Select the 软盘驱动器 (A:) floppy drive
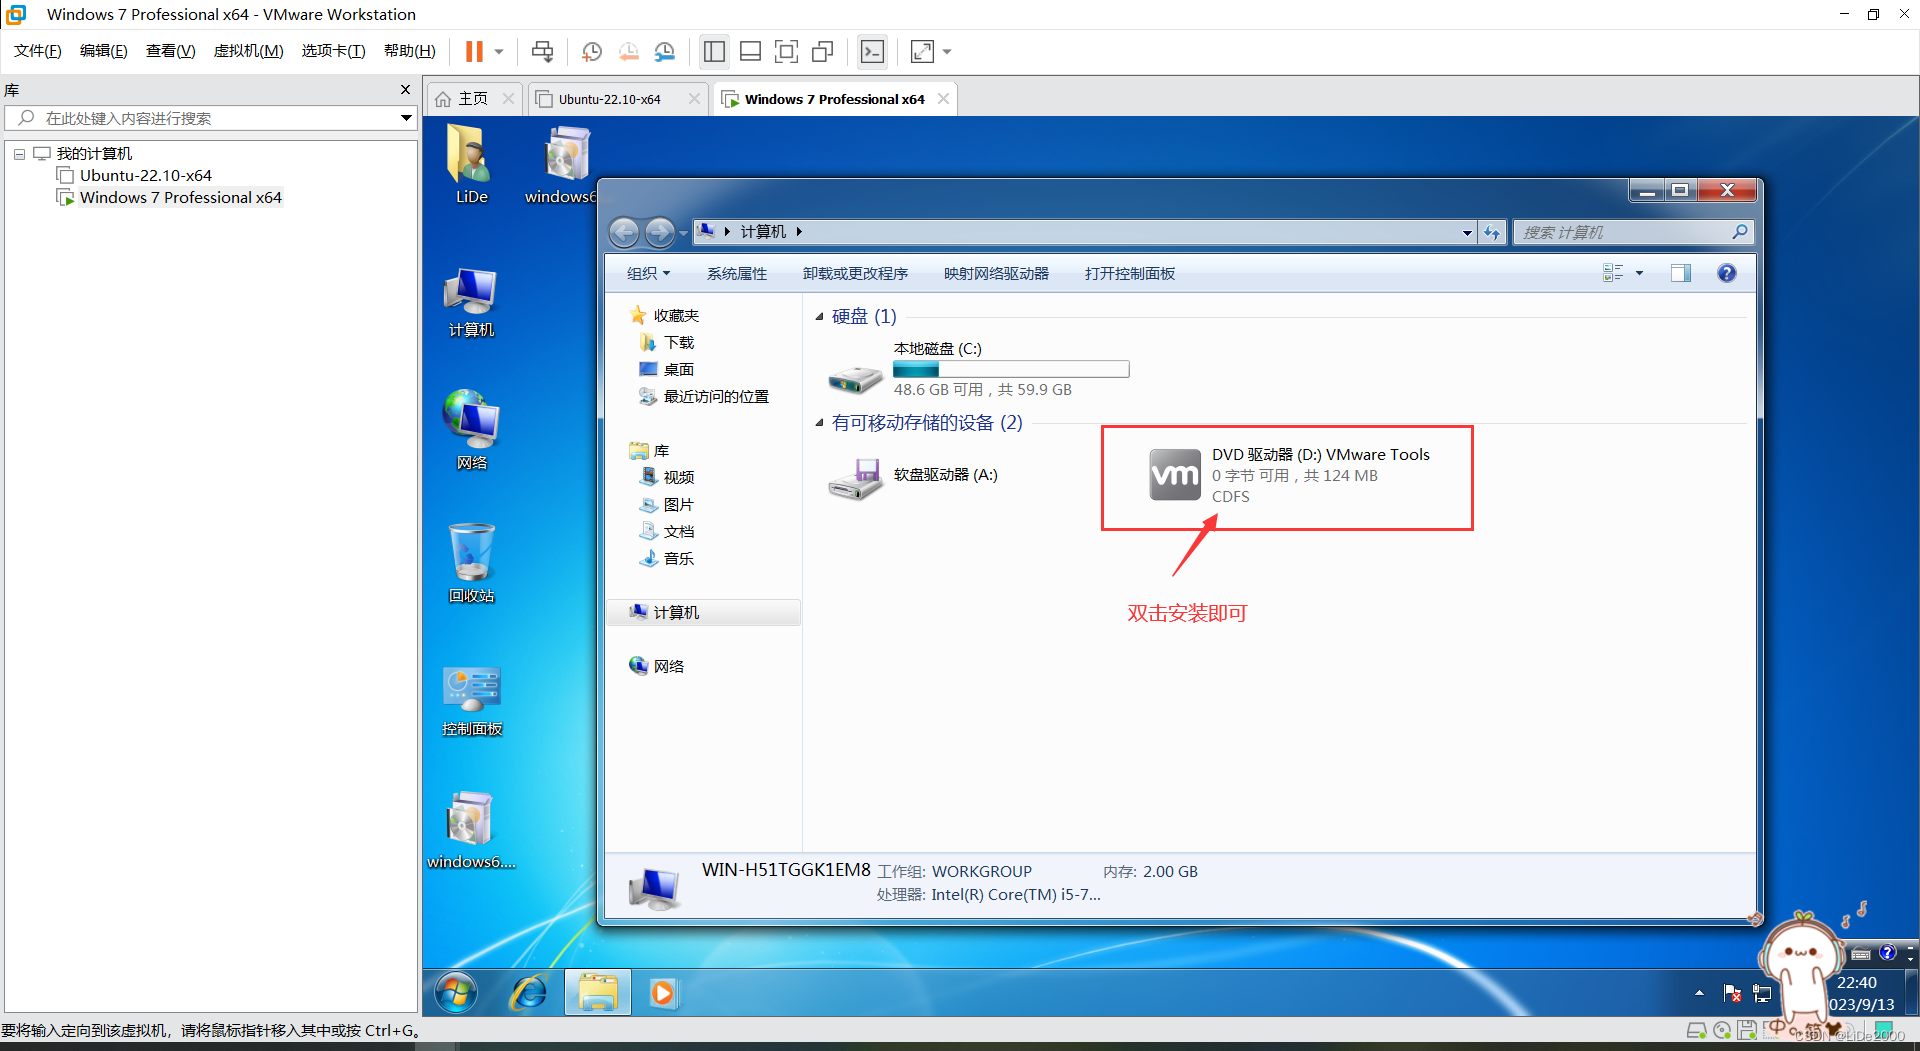The image size is (1920, 1051). [914, 476]
